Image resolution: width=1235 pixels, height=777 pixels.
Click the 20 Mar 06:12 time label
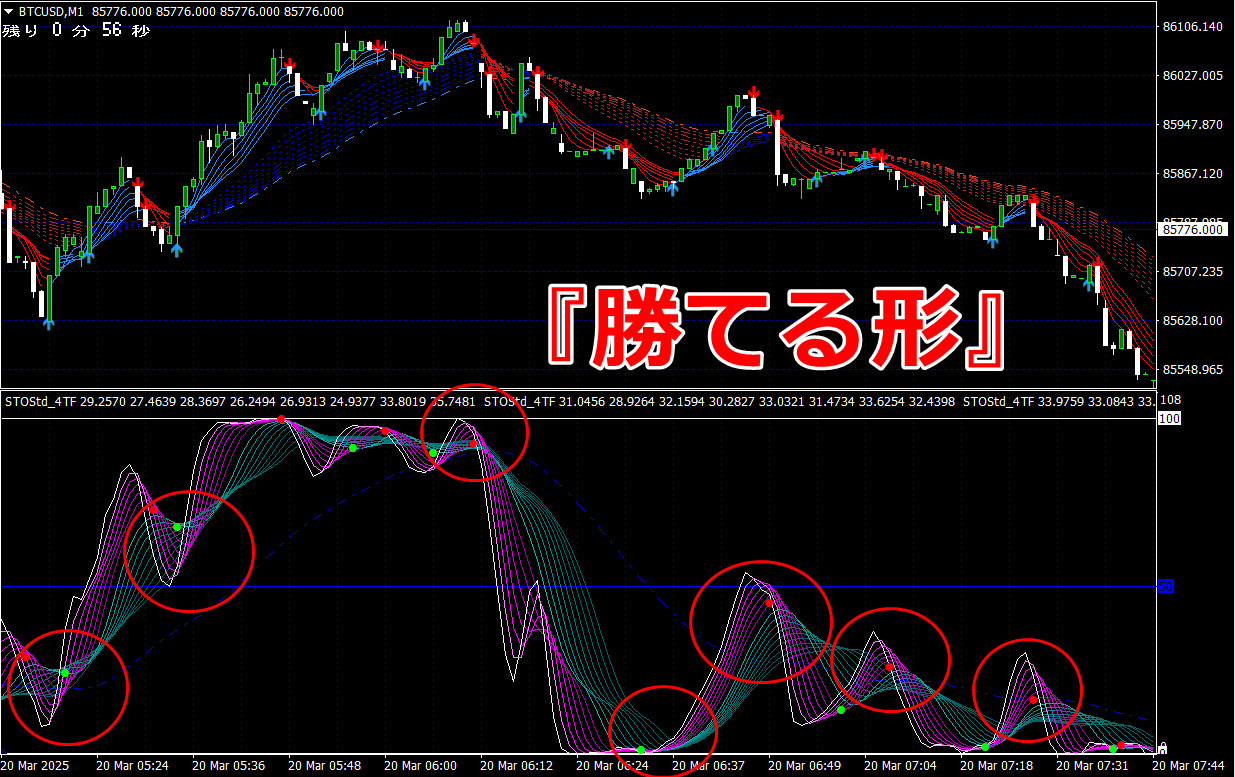tap(518, 765)
